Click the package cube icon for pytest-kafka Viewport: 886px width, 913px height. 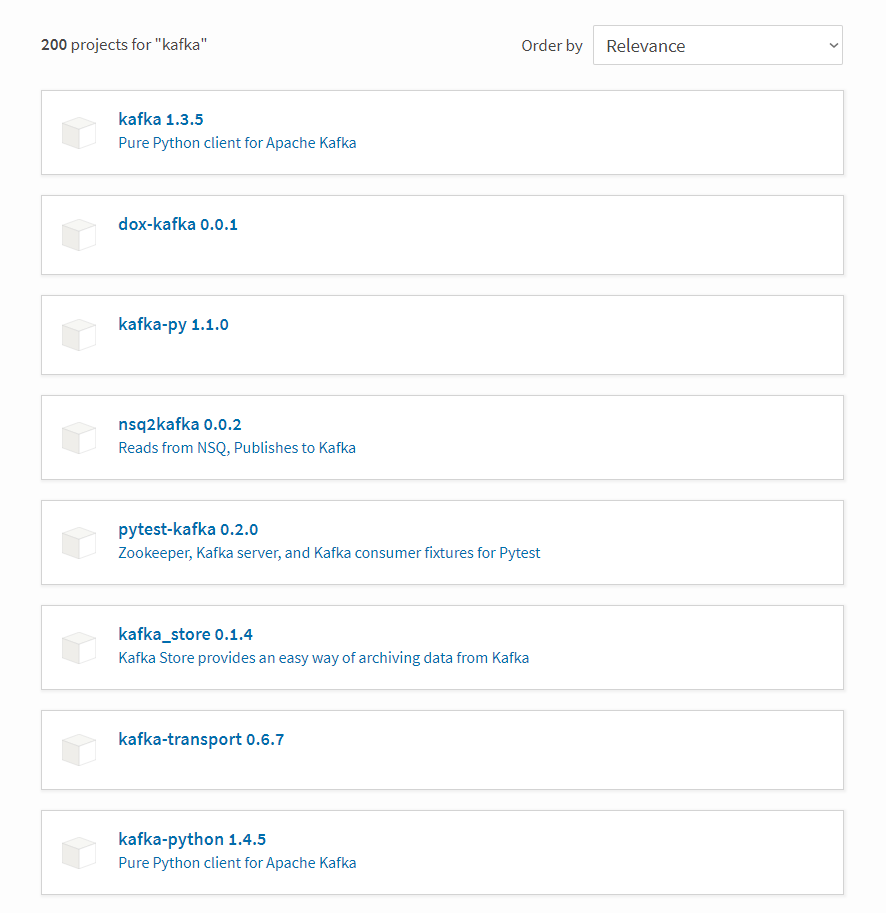79,543
